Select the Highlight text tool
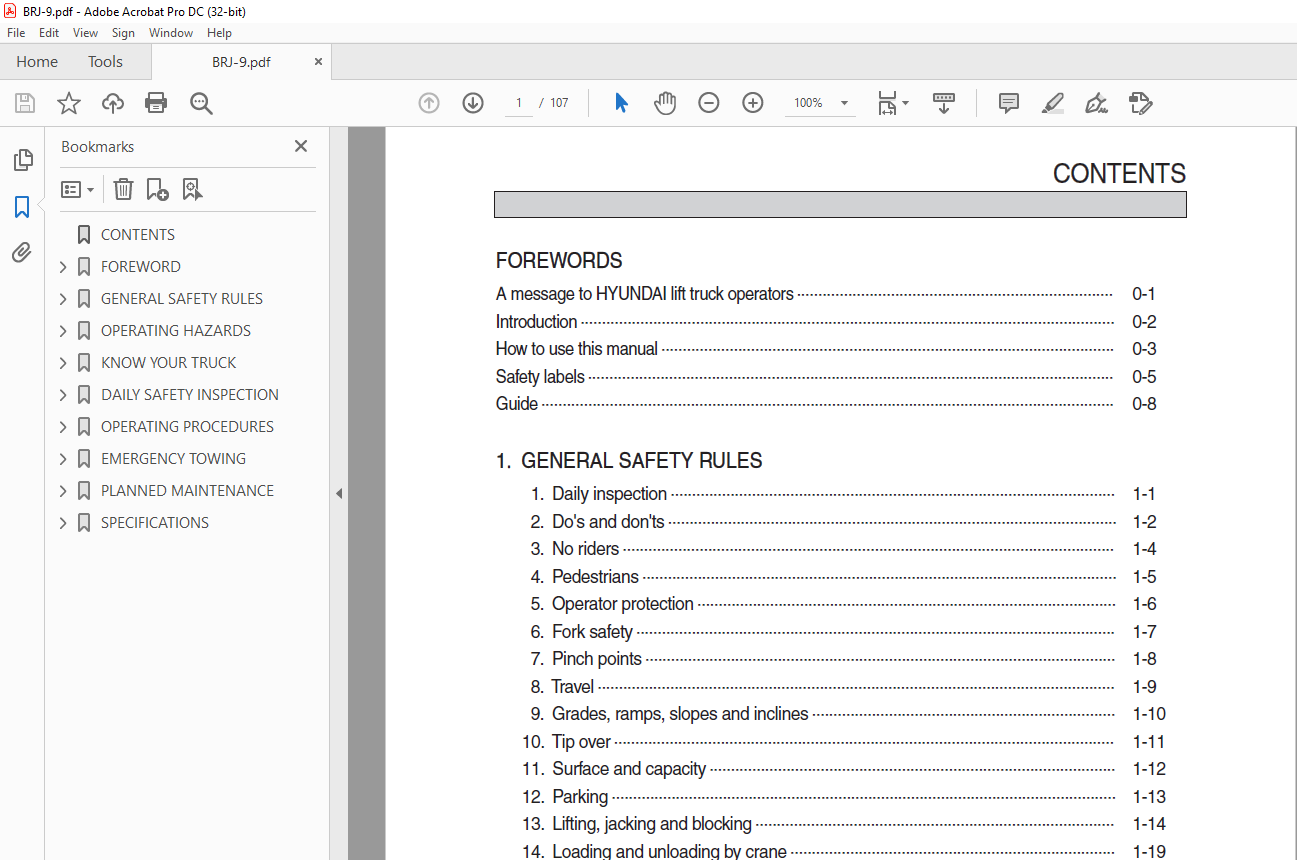The width and height of the screenshot is (1297, 860). pos(1052,103)
